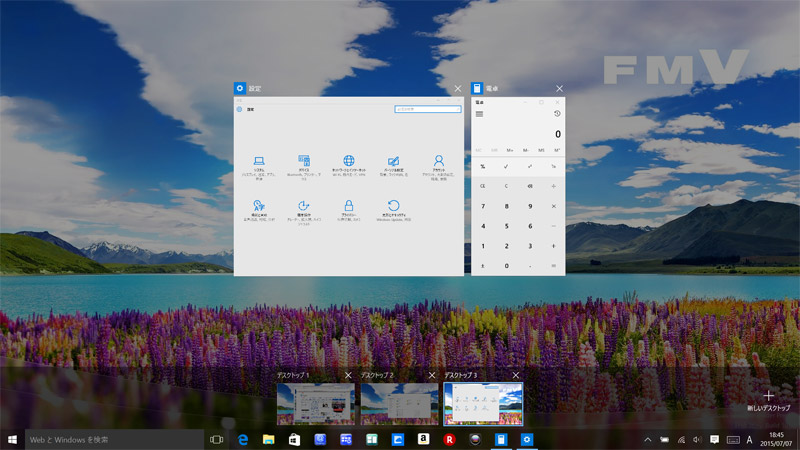Click the Settings gear icon on the taskbar
800x450 pixels.
pos(527,440)
